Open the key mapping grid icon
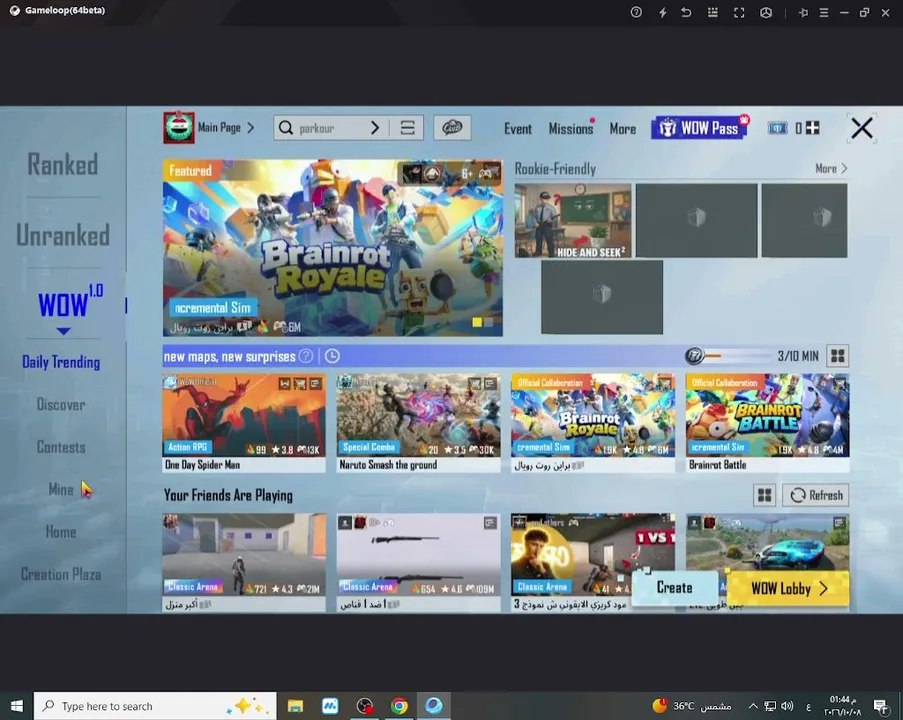 [712, 12]
